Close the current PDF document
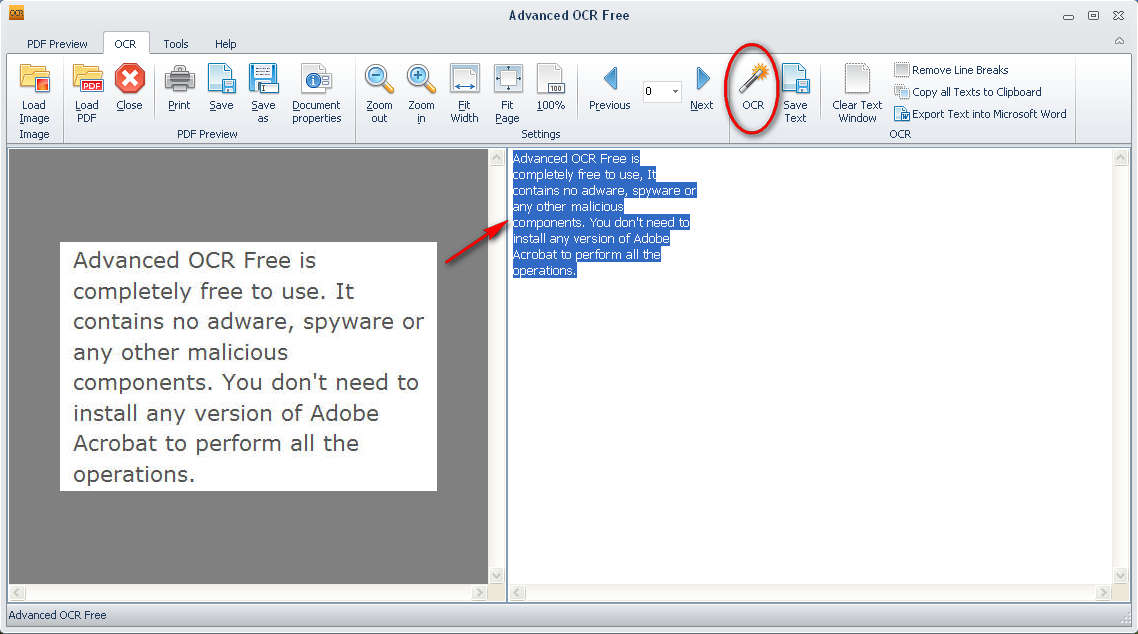1138x634 pixels. (129, 80)
